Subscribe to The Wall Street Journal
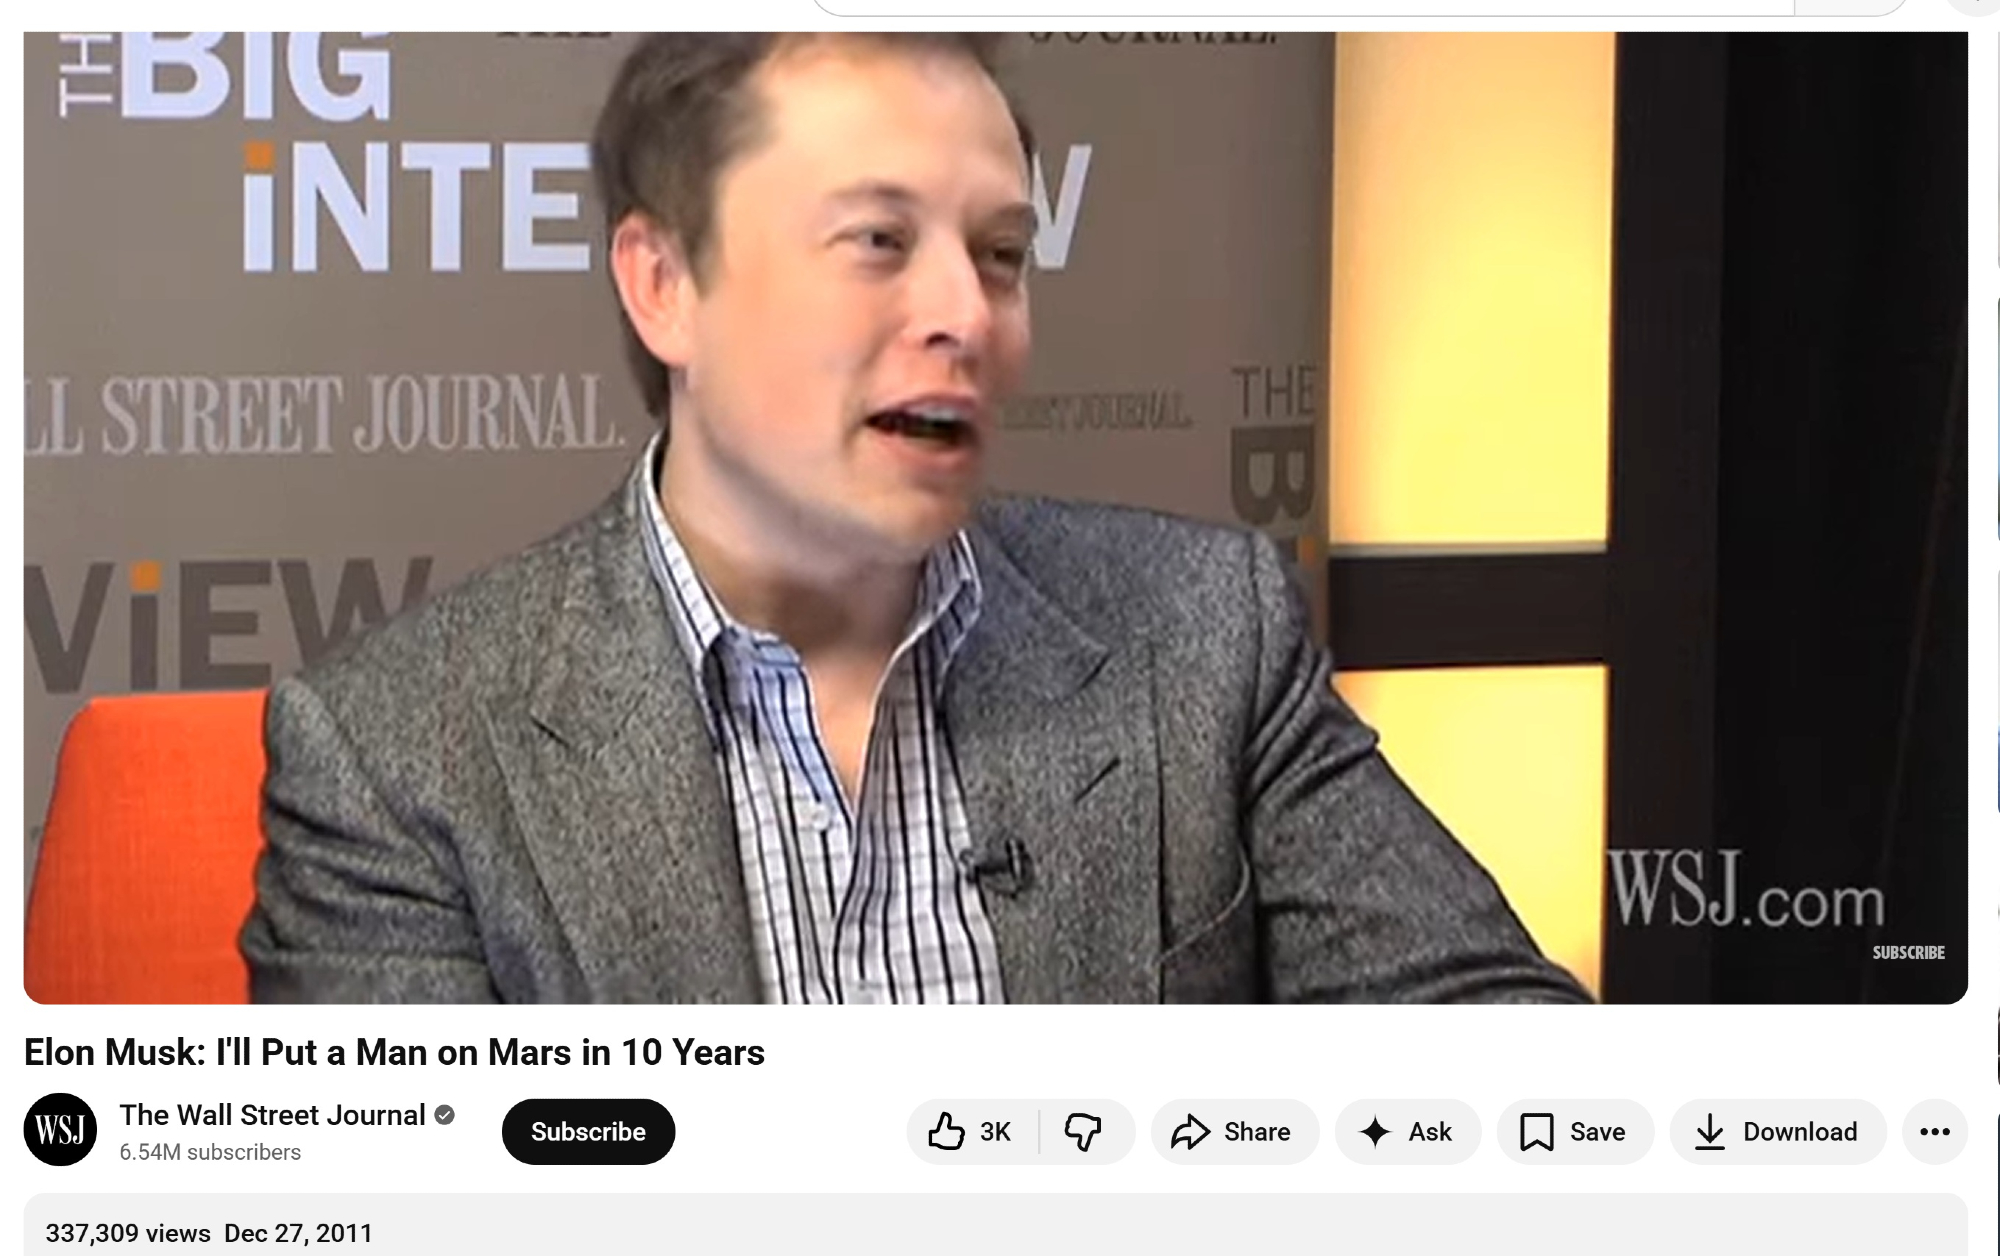 (588, 1131)
